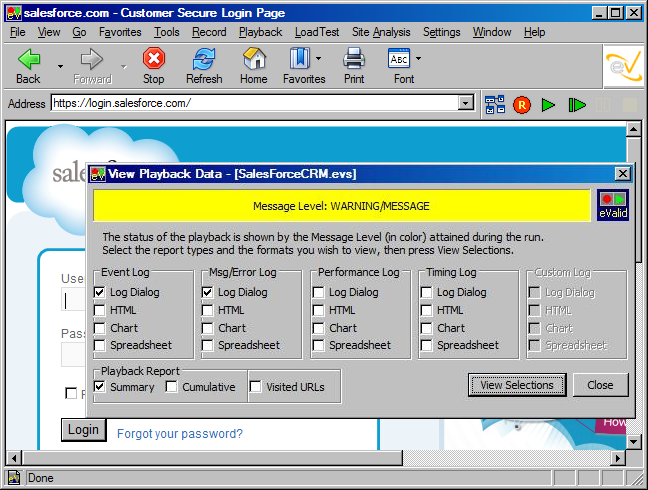Image resolution: width=648 pixels, height=490 pixels.
Task: Click the Font ABC icon
Action: (x=399, y=58)
